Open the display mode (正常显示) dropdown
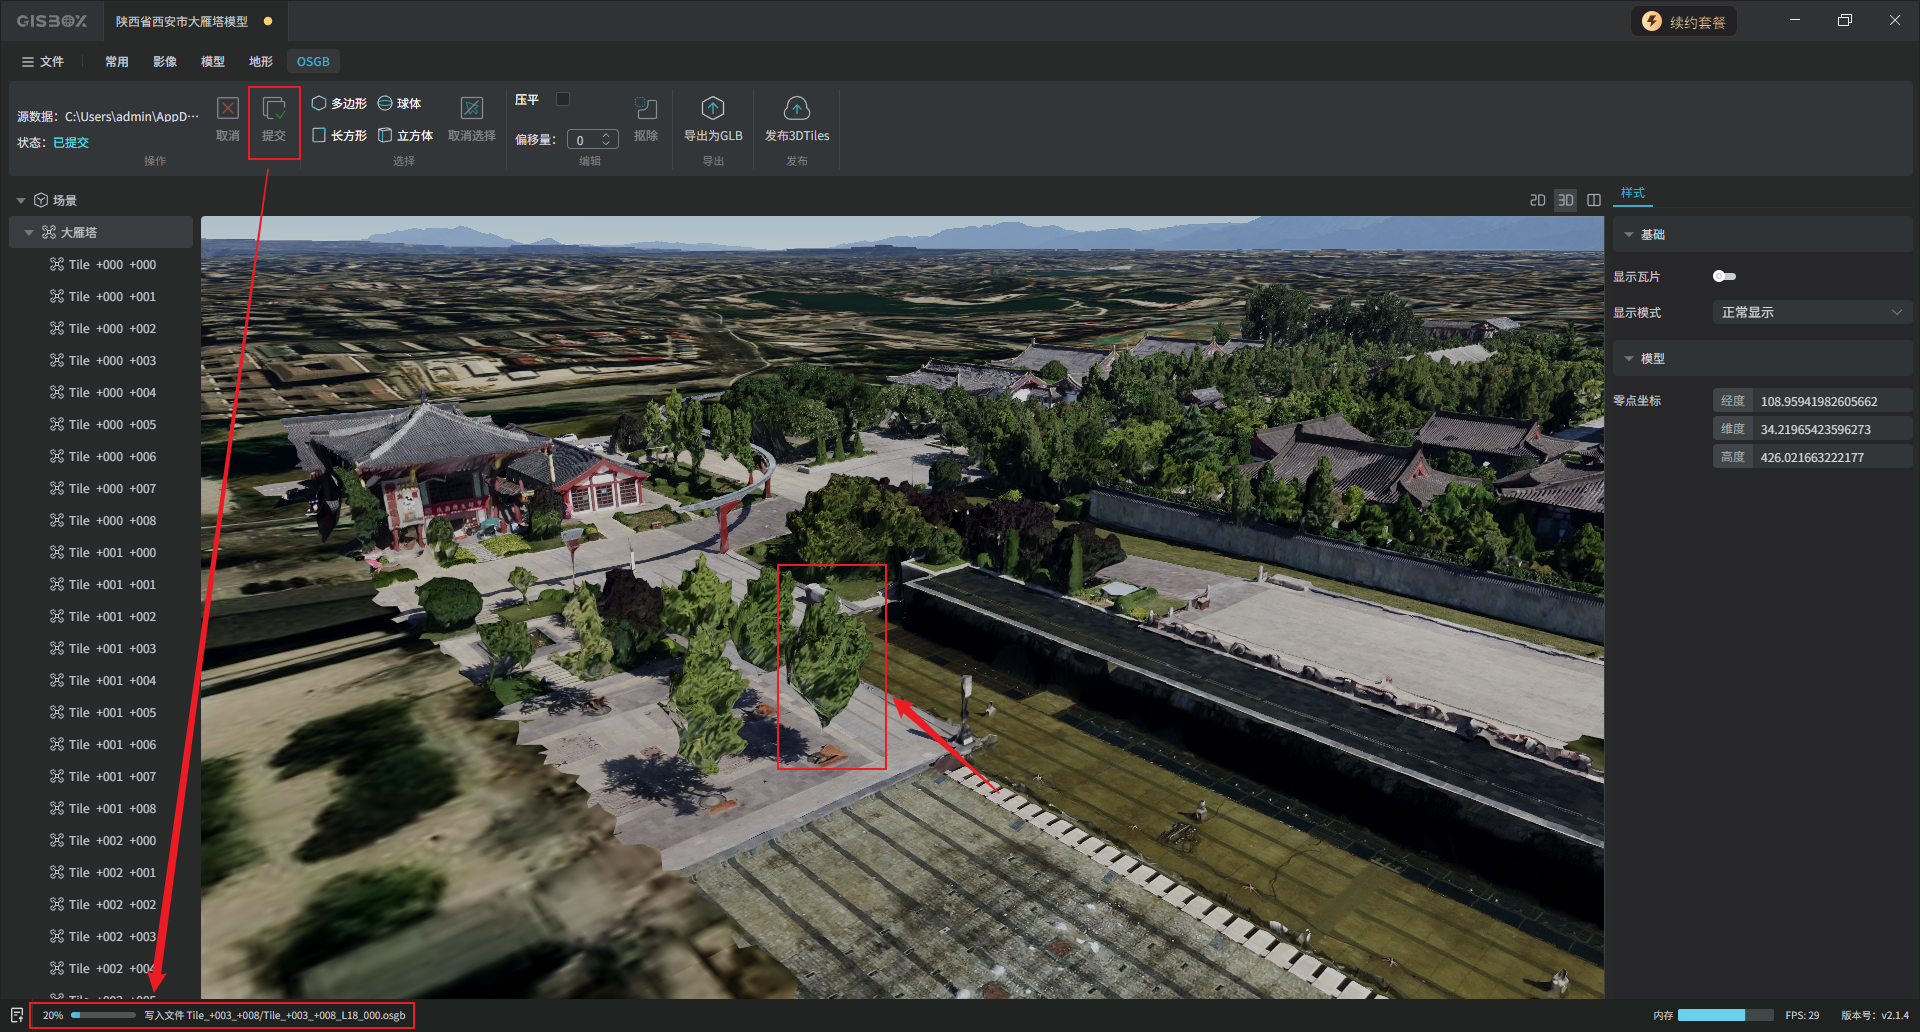Image resolution: width=1920 pixels, height=1032 pixels. 1811,312
